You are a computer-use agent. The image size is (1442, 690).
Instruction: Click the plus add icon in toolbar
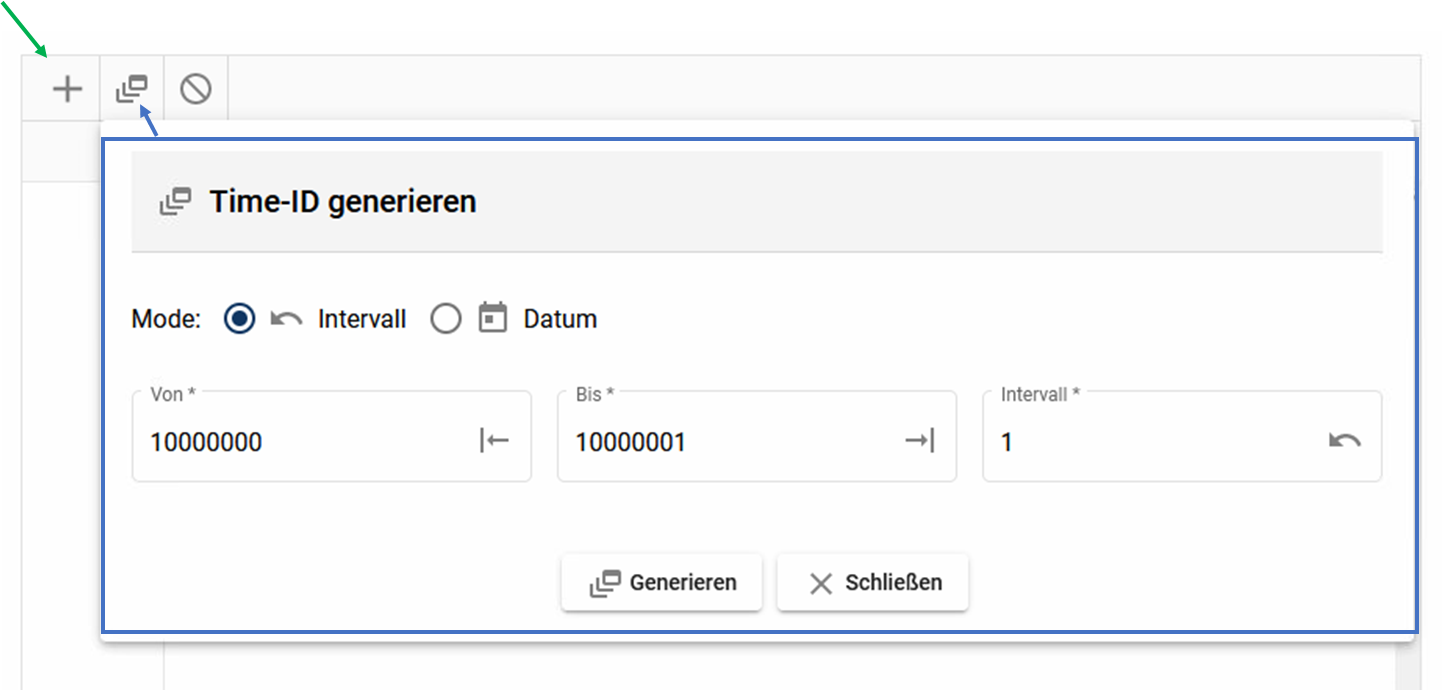coord(67,90)
